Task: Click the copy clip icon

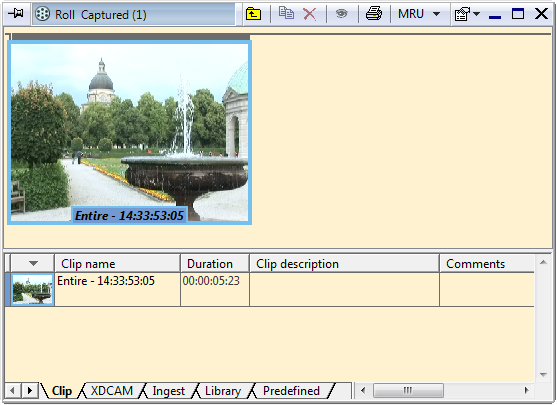Action: [x=286, y=13]
